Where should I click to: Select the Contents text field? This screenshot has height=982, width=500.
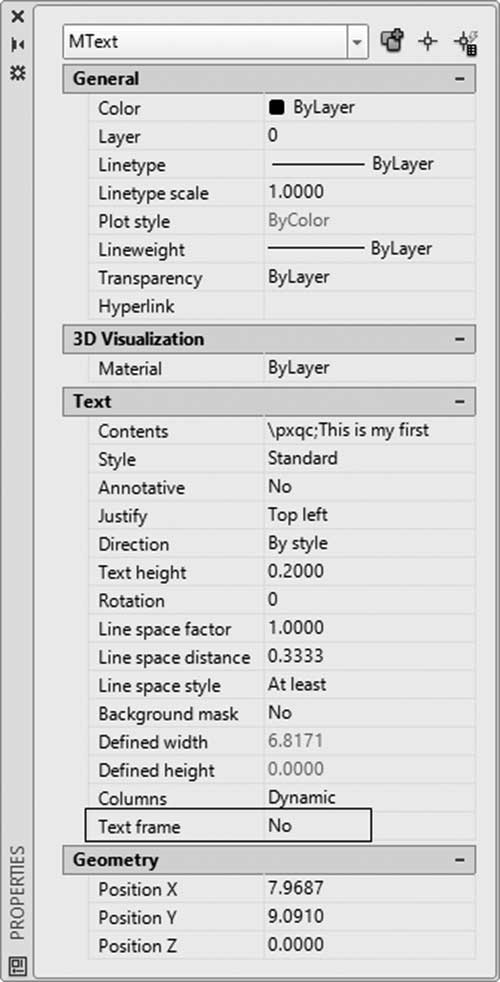tap(370, 430)
